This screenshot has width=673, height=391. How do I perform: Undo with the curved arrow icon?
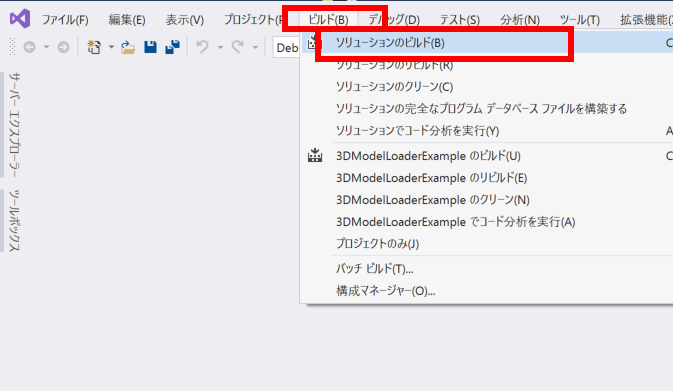pos(202,46)
